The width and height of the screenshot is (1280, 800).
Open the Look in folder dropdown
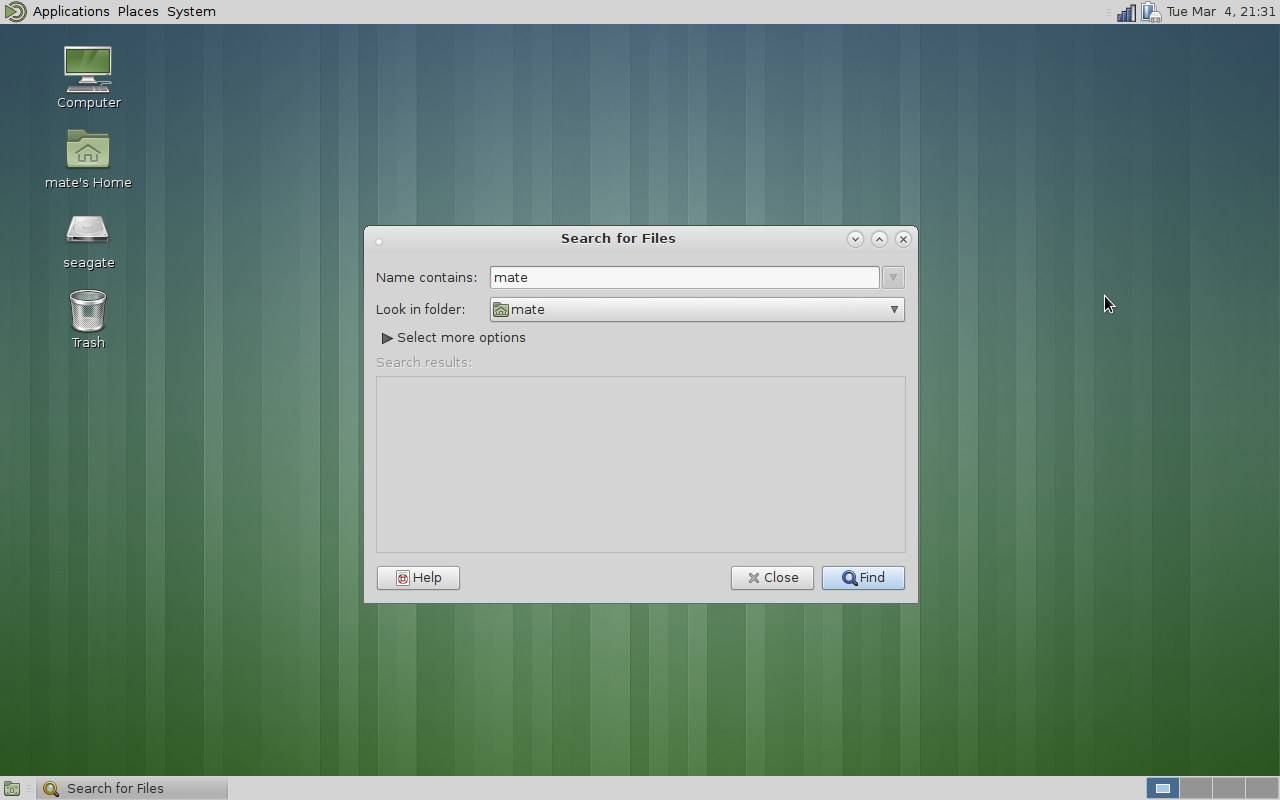tap(697, 310)
